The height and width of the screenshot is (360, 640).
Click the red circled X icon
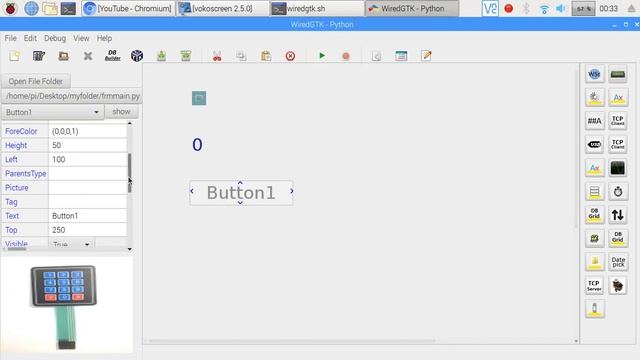[x=290, y=56]
